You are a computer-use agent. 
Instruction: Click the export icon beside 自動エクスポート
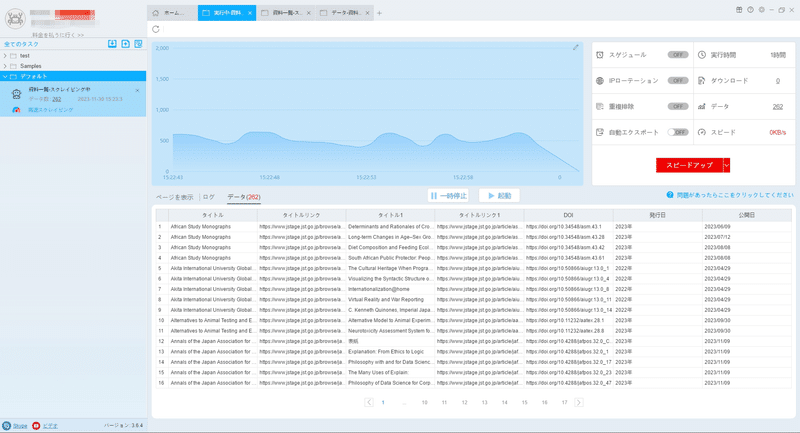point(600,132)
